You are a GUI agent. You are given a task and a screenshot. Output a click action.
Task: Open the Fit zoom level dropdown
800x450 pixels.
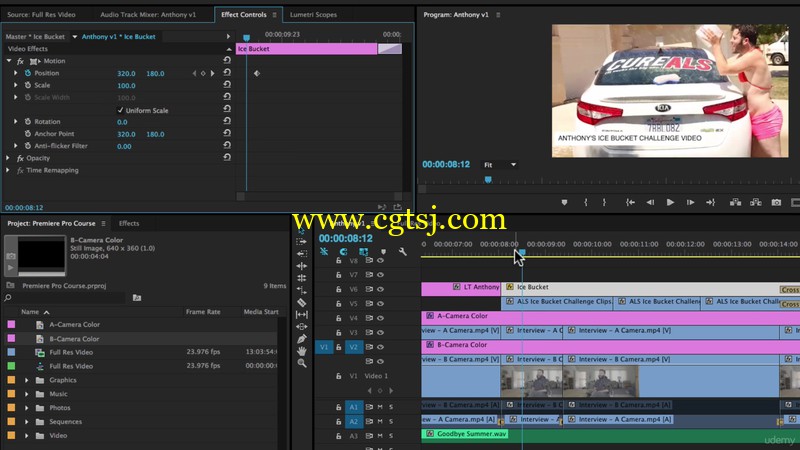pyautogui.click(x=500, y=165)
